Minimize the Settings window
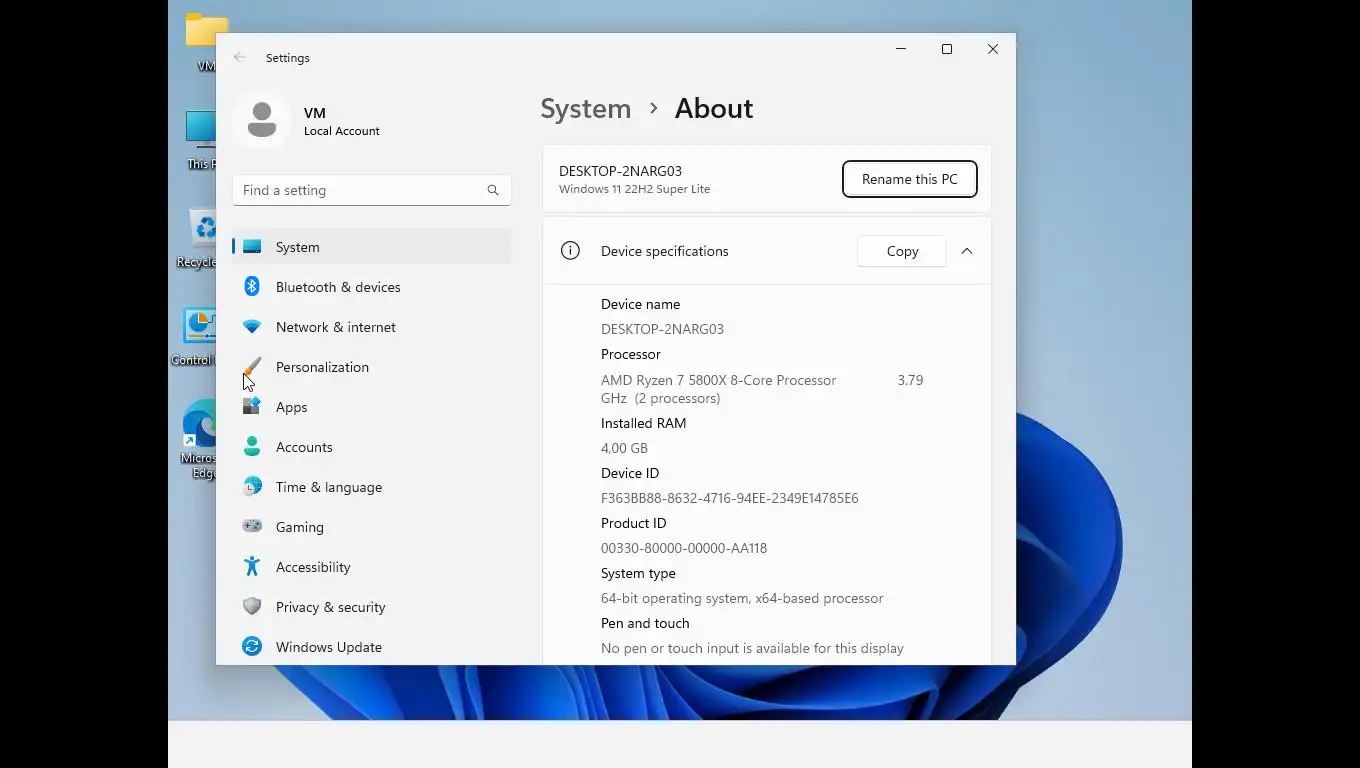The height and width of the screenshot is (768, 1360). click(x=901, y=49)
